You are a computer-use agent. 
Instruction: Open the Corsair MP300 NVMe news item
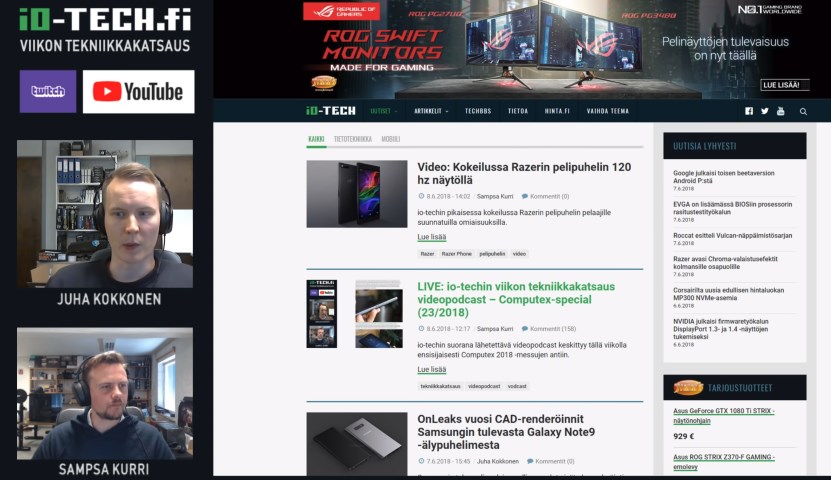[729, 294]
